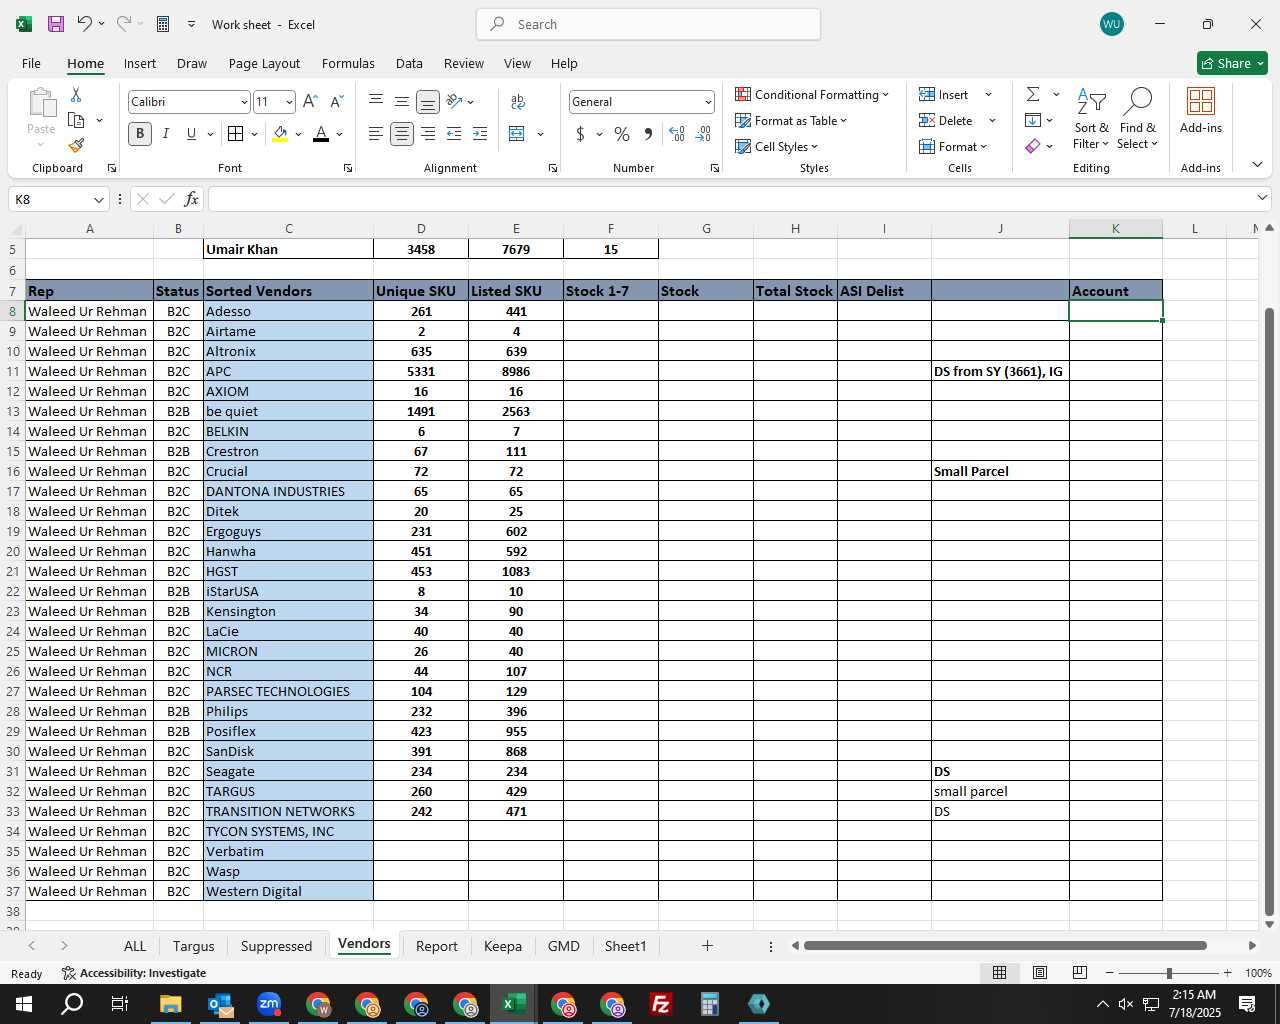Open FileZilla from taskbar

pos(660,1004)
